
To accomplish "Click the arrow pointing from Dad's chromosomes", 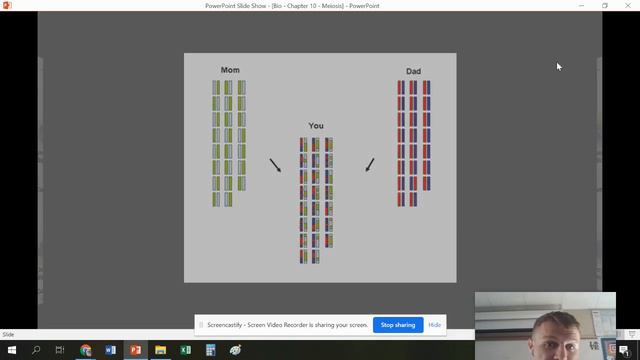I will [x=370, y=165].
